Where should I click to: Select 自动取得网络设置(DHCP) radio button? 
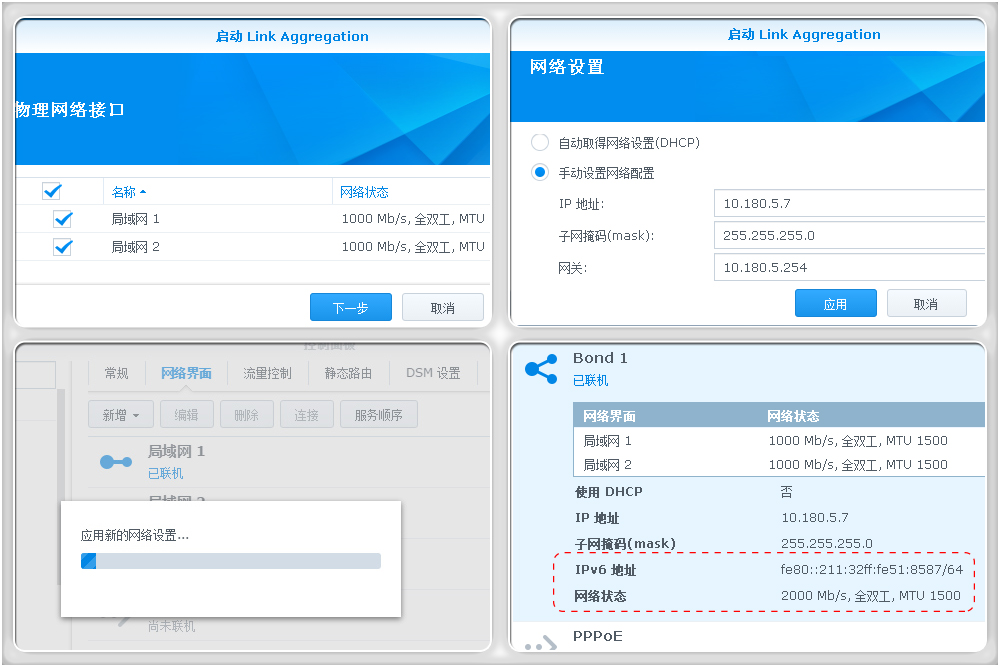540,142
